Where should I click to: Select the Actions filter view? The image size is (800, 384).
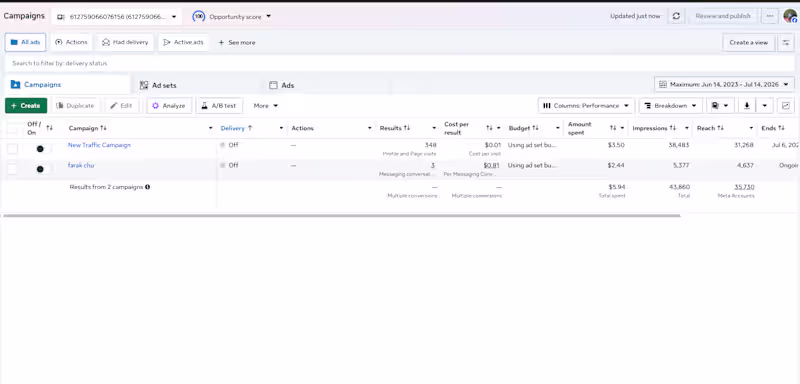point(71,42)
